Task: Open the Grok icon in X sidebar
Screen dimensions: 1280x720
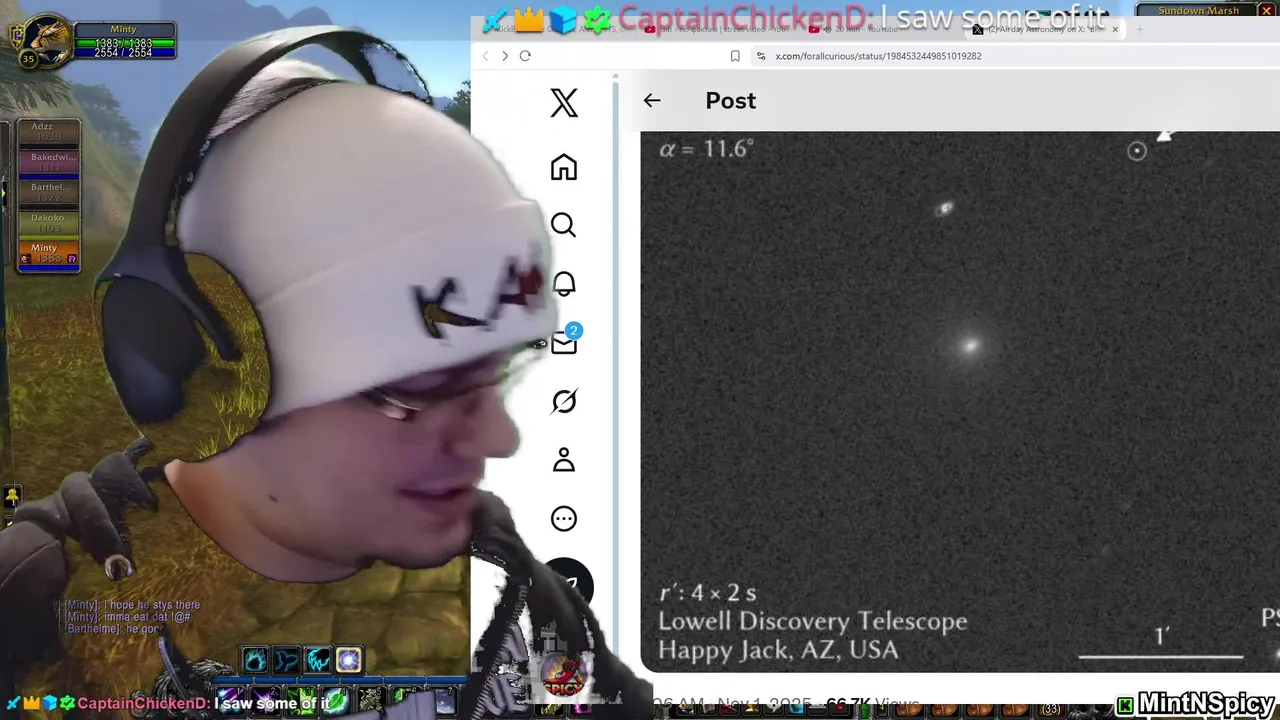Action: click(x=564, y=401)
